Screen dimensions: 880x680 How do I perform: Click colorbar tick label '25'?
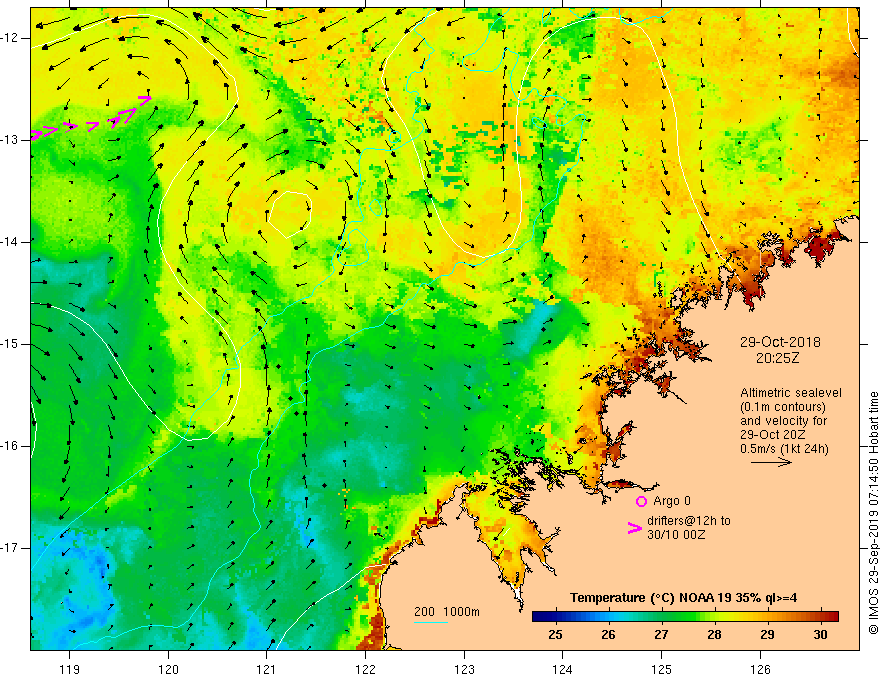pyautogui.click(x=555, y=635)
